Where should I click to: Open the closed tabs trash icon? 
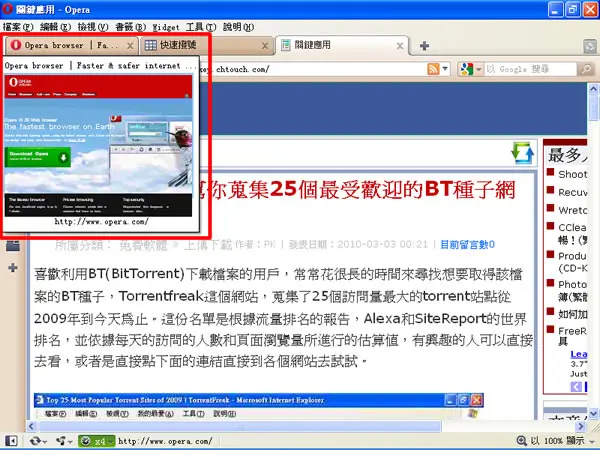pos(590,46)
